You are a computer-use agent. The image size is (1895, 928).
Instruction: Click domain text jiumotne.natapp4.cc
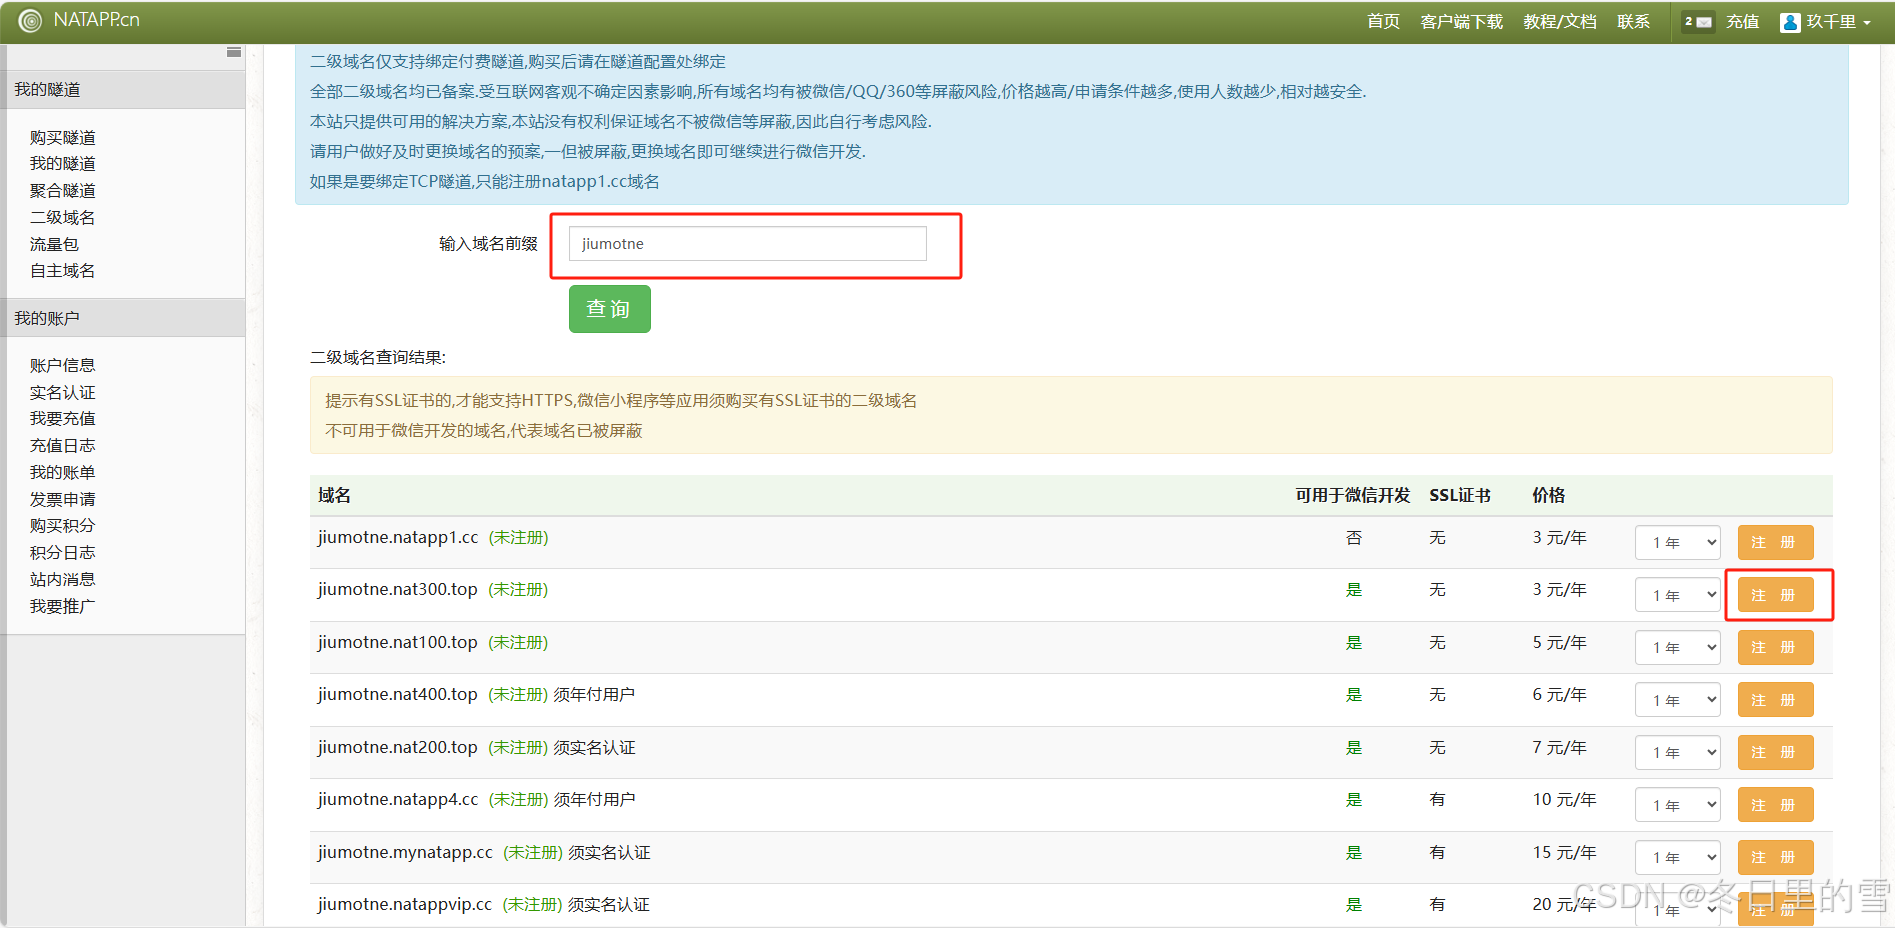click(x=398, y=800)
